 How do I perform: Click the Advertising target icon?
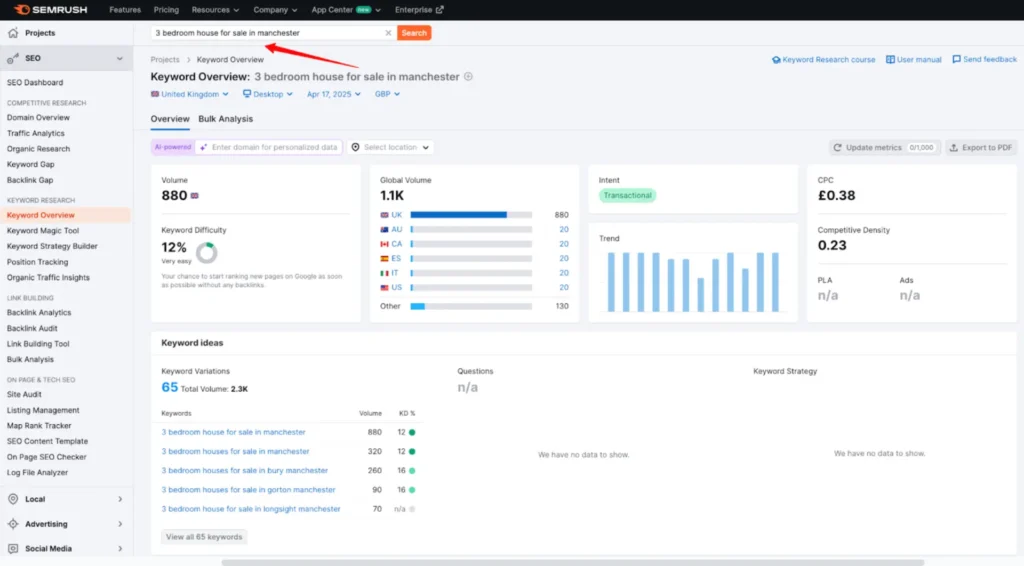point(13,524)
